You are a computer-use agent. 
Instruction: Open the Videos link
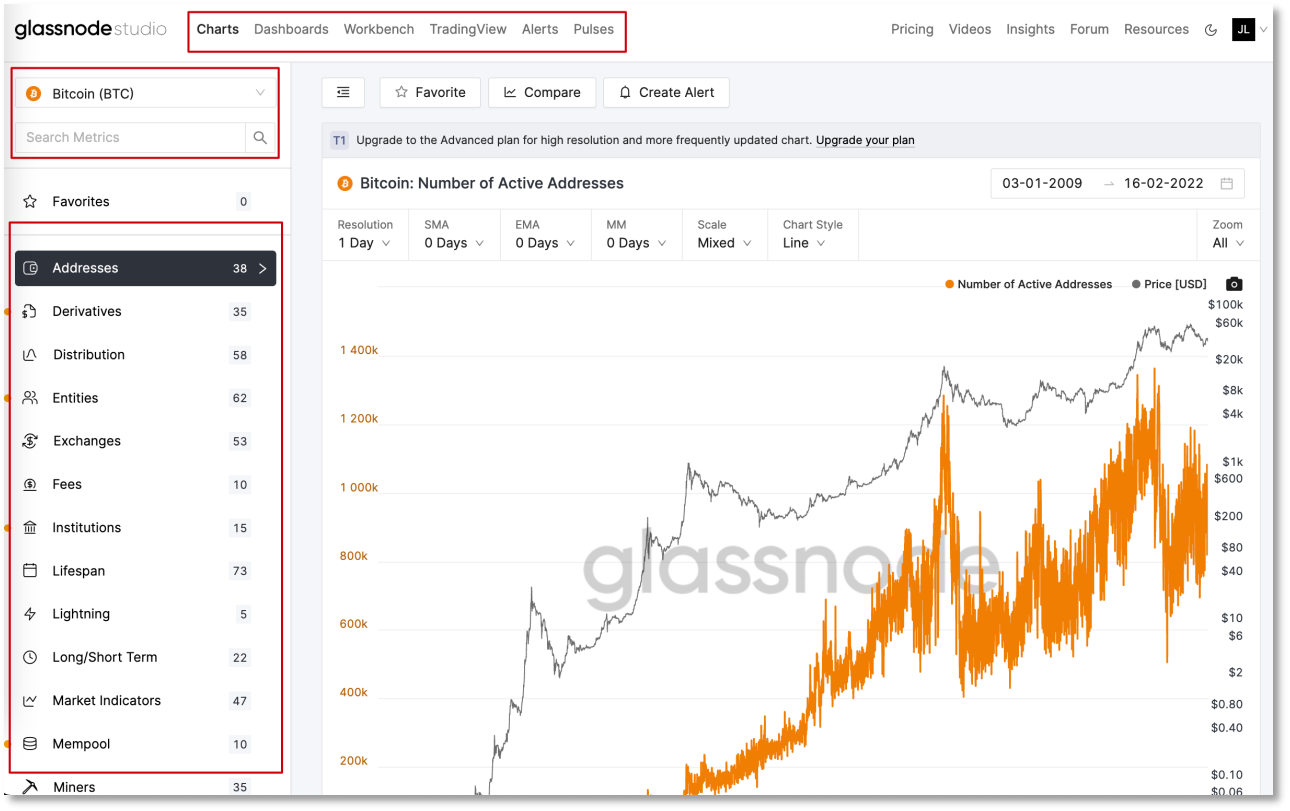(970, 29)
